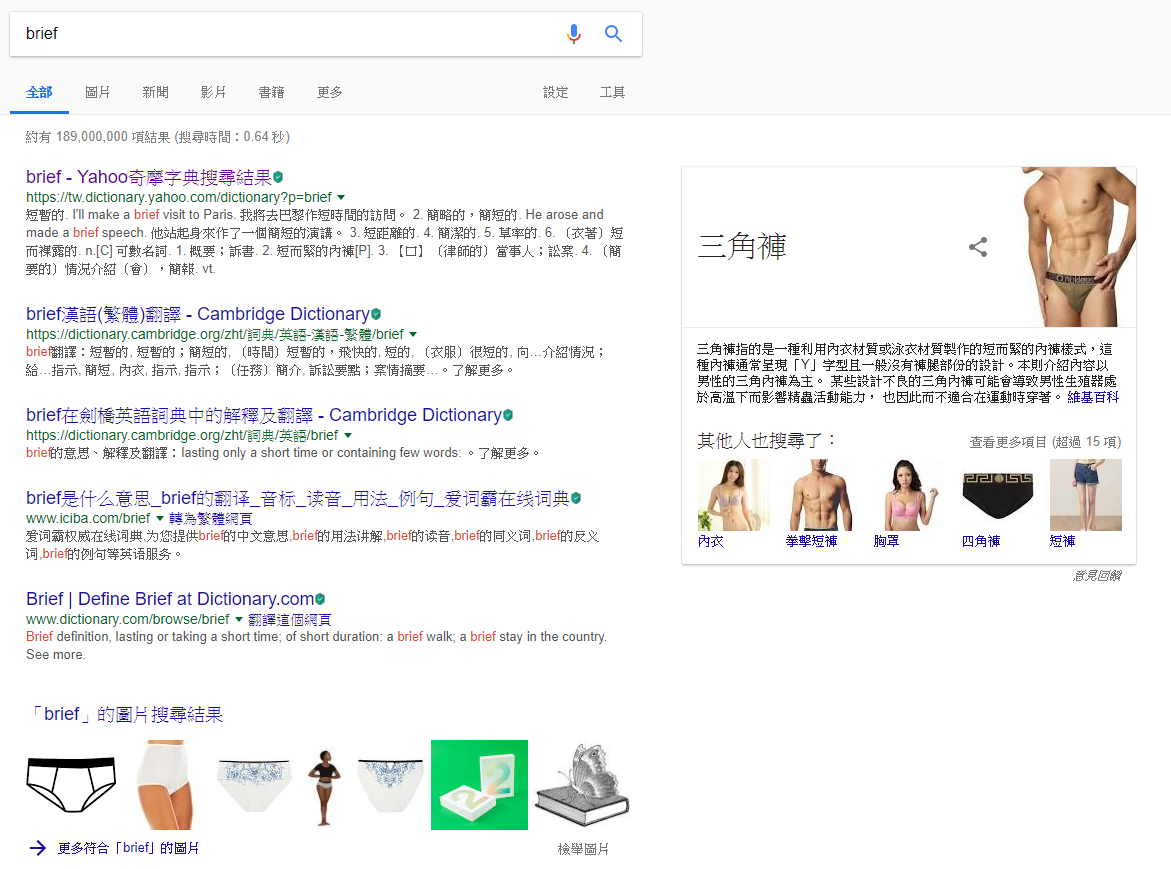Viewport: 1171px width, 869px height.
Task: Expand dropdown arrow after Yahoo dictionary URL
Action: click(x=341, y=198)
